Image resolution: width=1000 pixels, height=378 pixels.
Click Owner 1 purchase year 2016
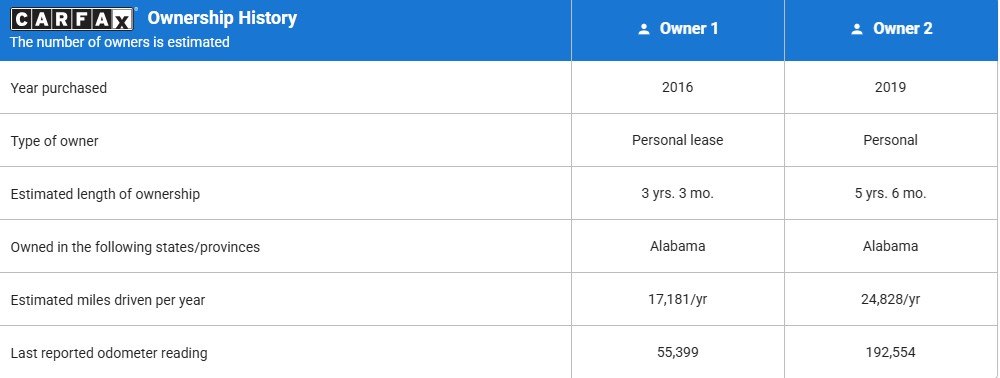pyautogui.click(x=677, y=87)
